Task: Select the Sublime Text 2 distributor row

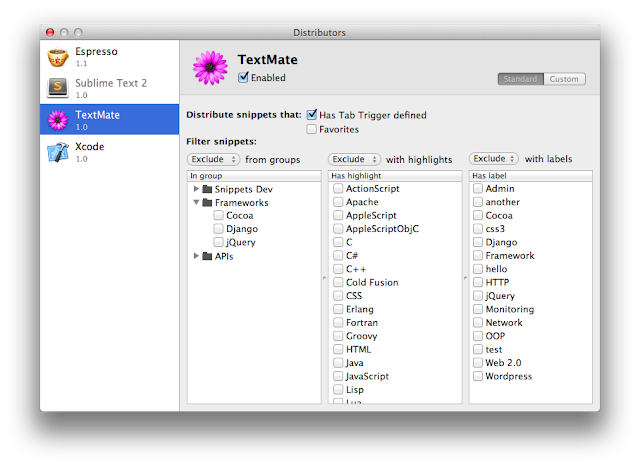Action: point(109,88)
